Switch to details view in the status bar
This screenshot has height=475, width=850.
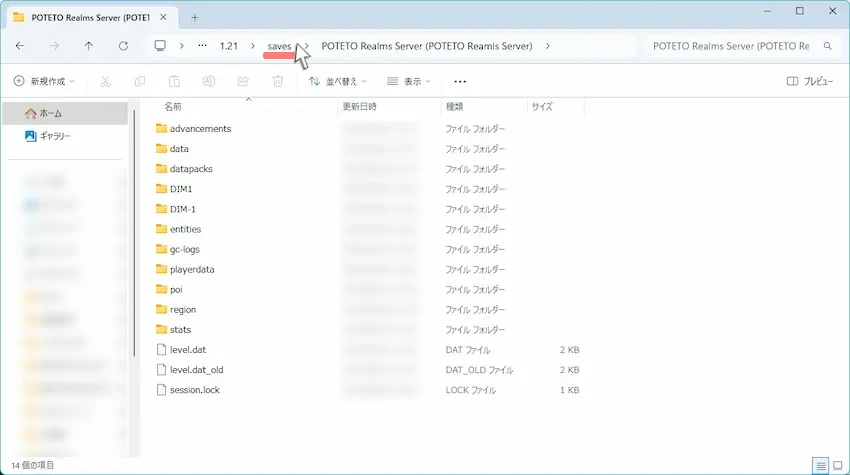(x=820, y=465)
